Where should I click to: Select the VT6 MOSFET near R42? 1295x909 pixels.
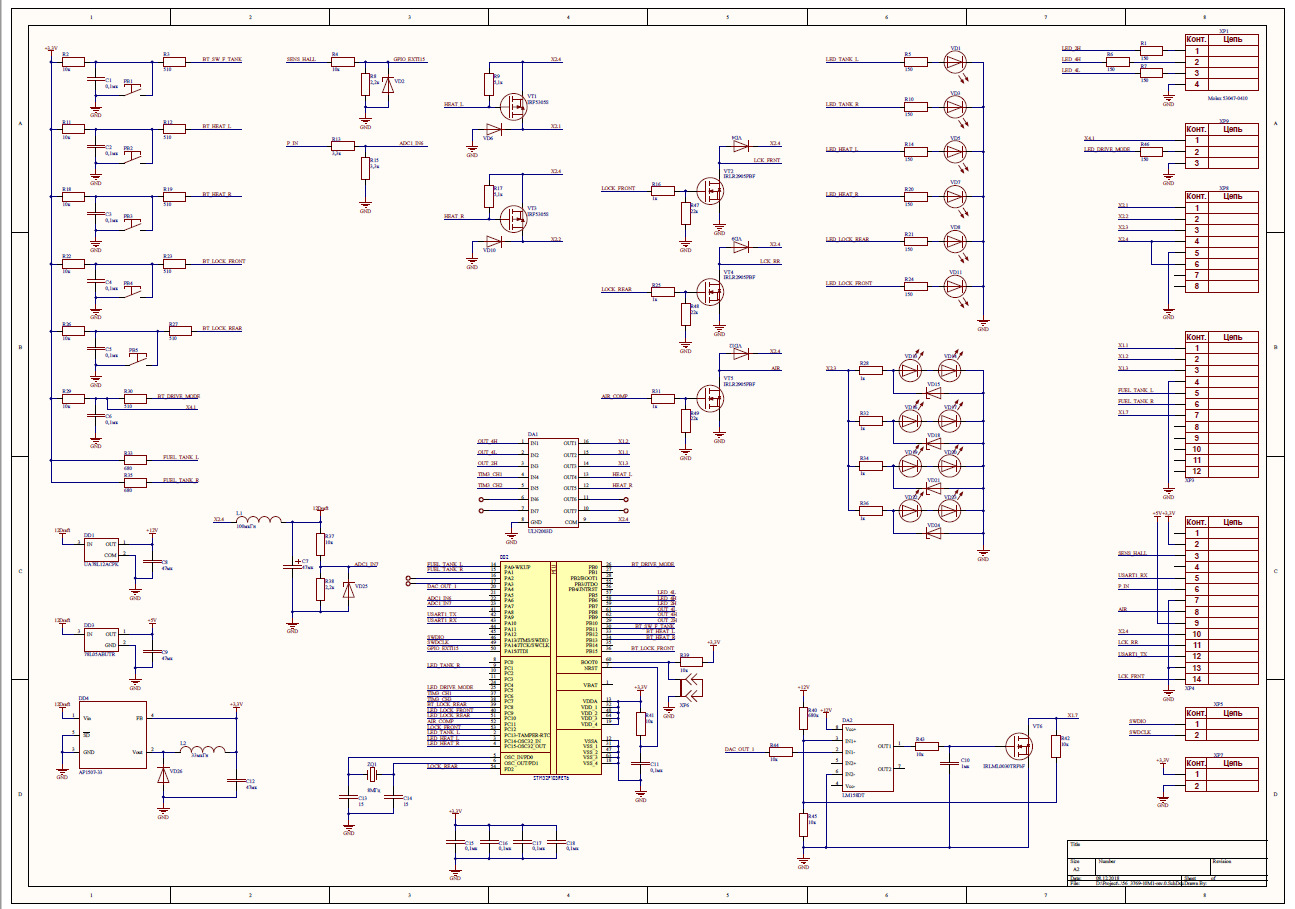1021,746
